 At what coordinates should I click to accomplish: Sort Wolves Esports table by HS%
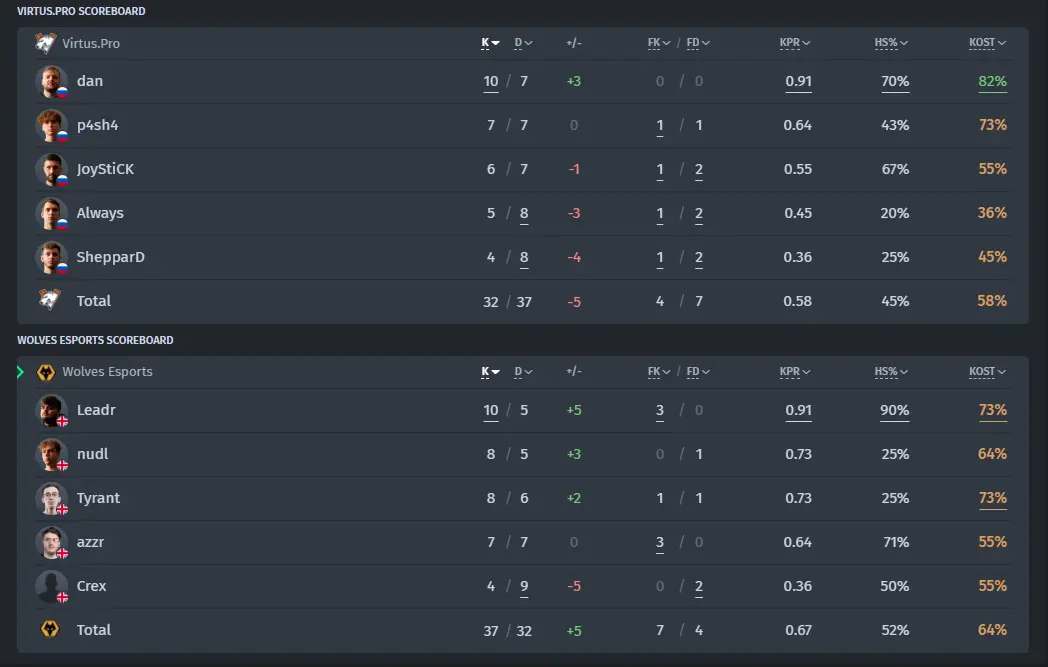(891, 372)
